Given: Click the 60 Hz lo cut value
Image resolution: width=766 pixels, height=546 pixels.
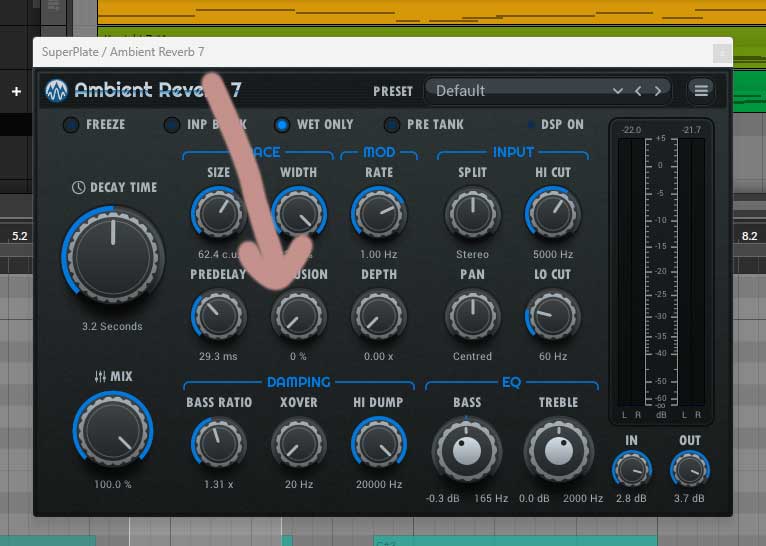Looking at the screenshot, I should click(x=553, y=357).
